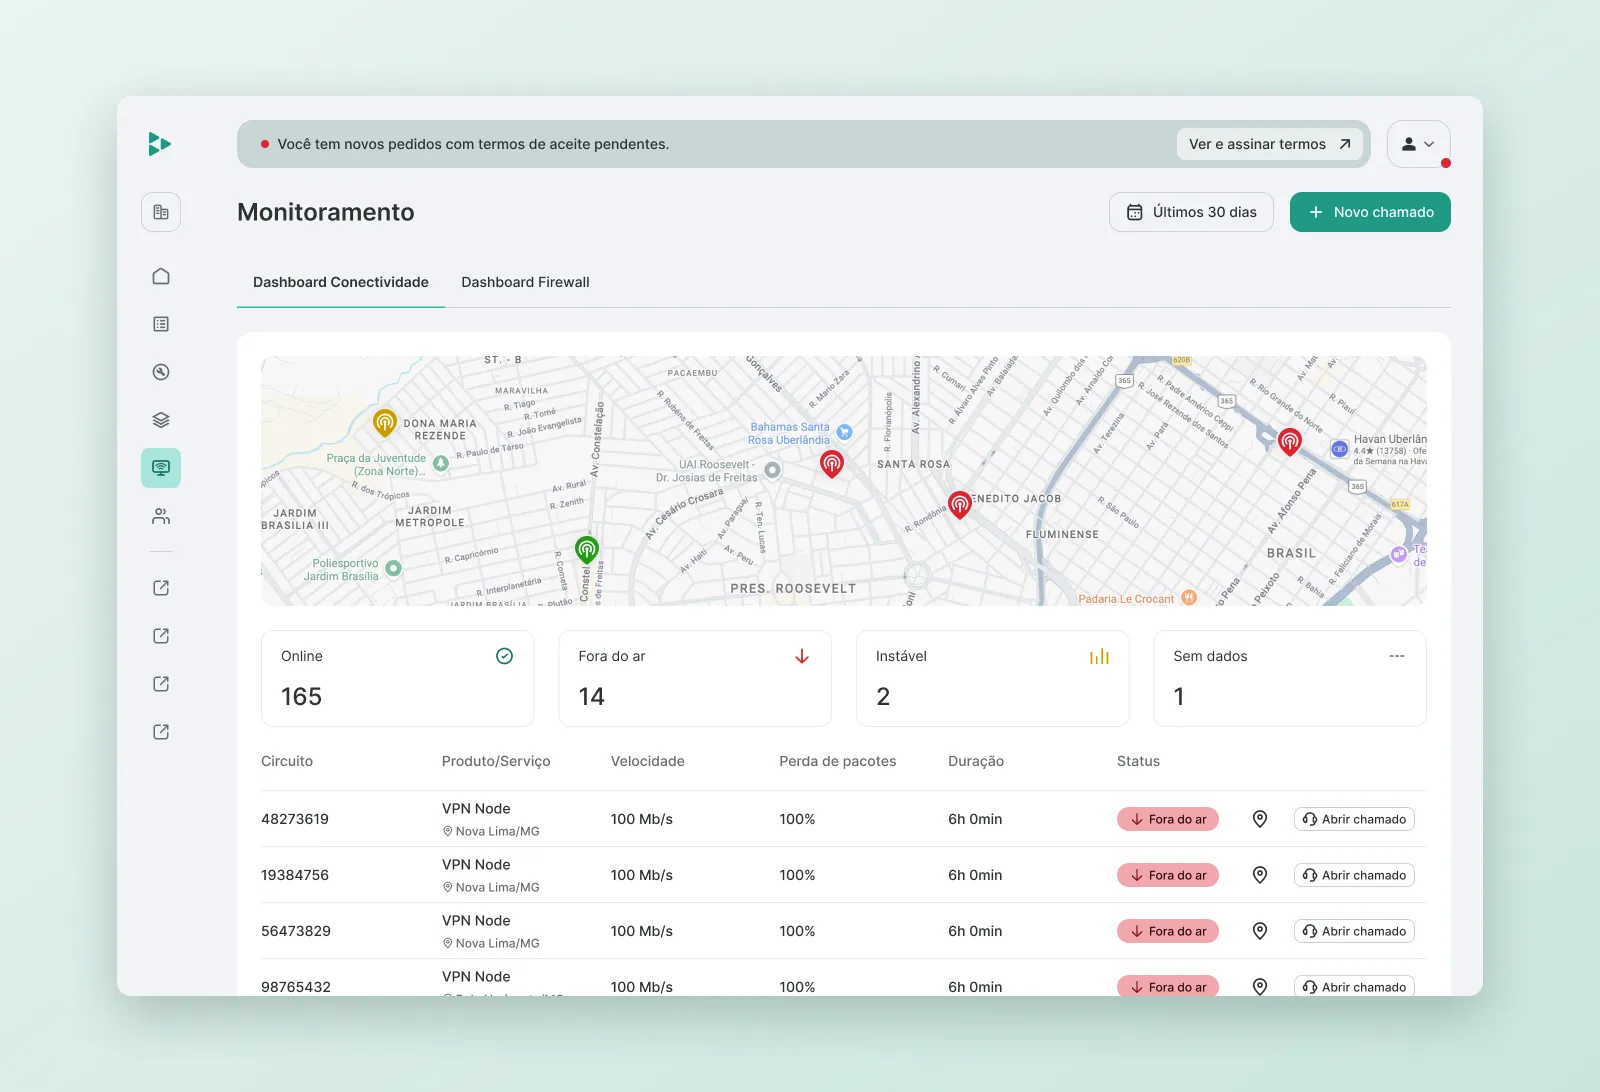
Task: Click circuit number 48273619
Action: pos(295,819)
